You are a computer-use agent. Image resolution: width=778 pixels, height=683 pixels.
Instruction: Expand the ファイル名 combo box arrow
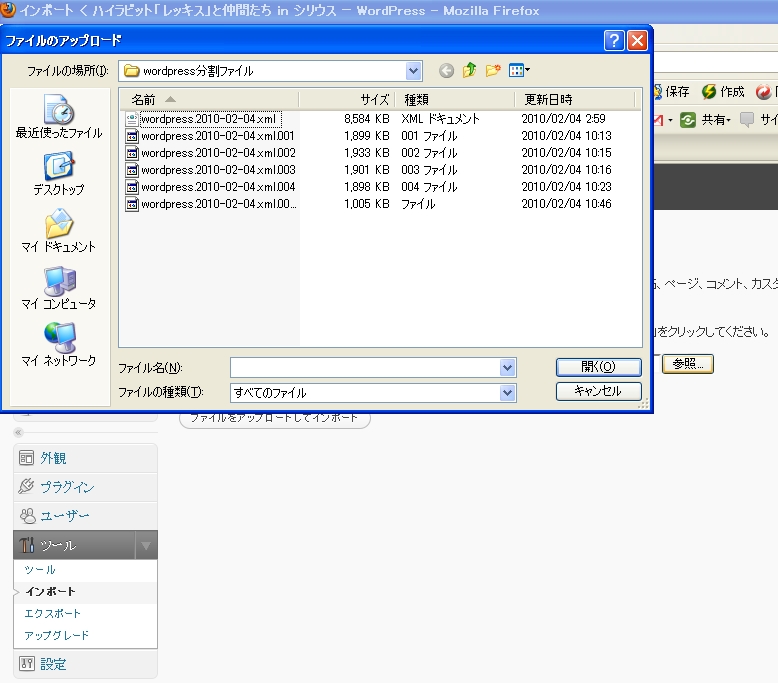coord(507,368)
